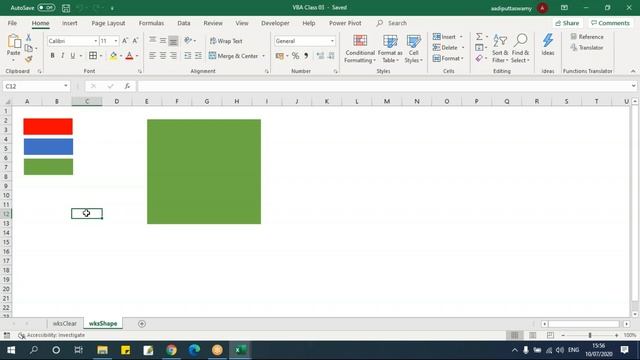The width and height of the screenshot is (640, 360).
Task: Open Cell Styles gallery
Action: tap(413, 49)
